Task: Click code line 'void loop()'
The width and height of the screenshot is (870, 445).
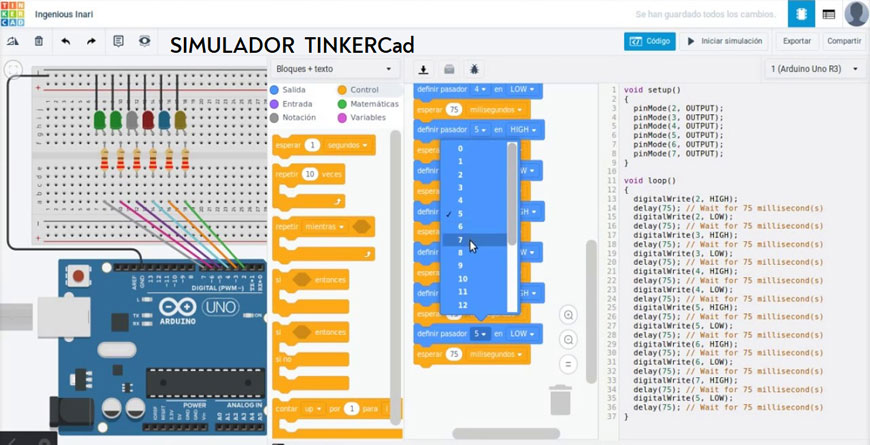Action: point(650,181)
